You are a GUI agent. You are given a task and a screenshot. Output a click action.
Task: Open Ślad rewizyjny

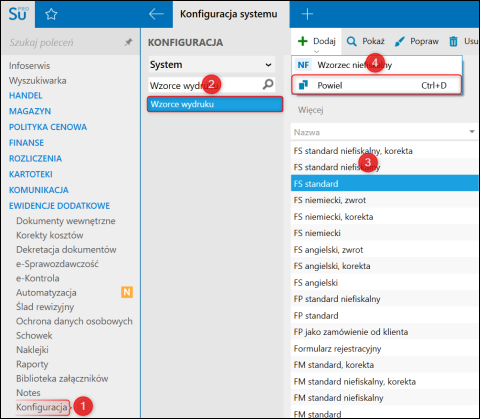point(45,307)
